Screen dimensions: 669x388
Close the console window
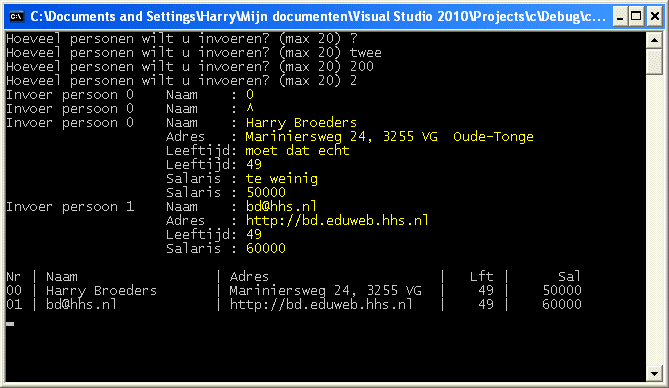coord(655,17)
